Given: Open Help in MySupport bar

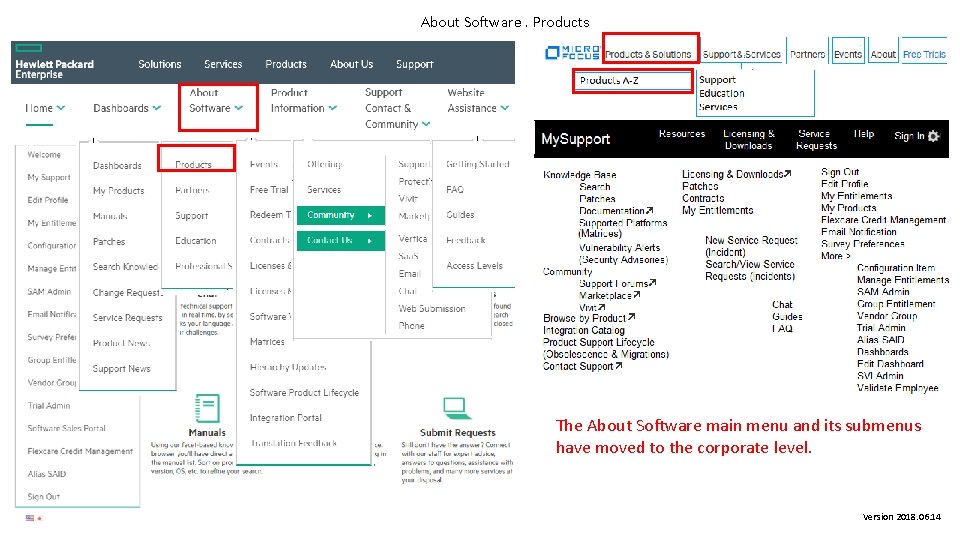Looking at the screenshot, I should coord(863,133).
